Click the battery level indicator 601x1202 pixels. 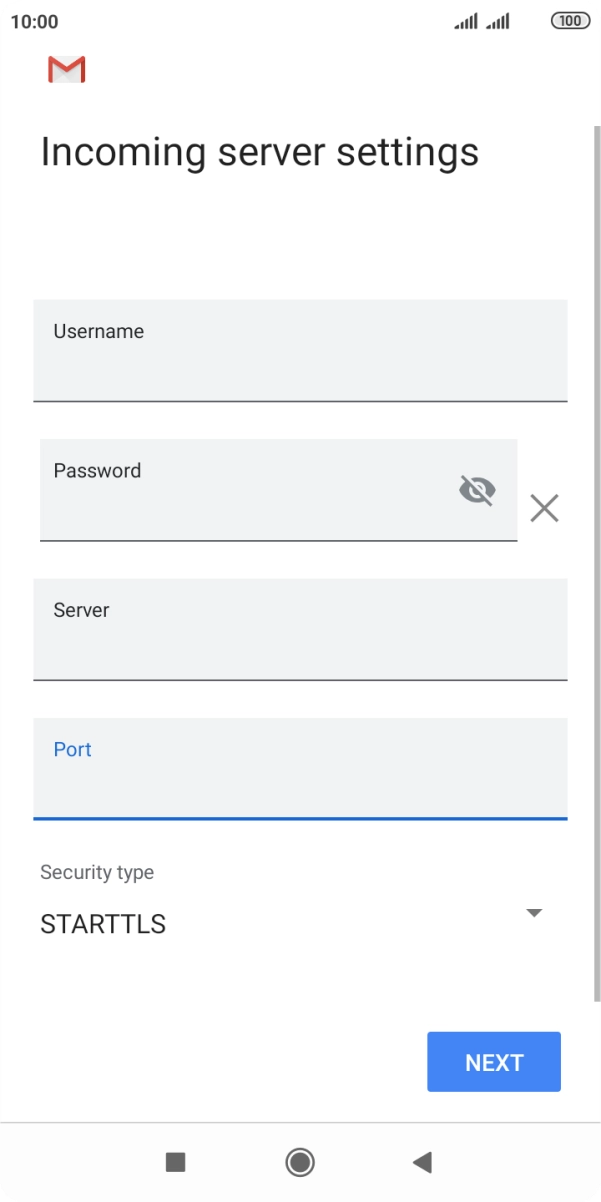point(568,20)
